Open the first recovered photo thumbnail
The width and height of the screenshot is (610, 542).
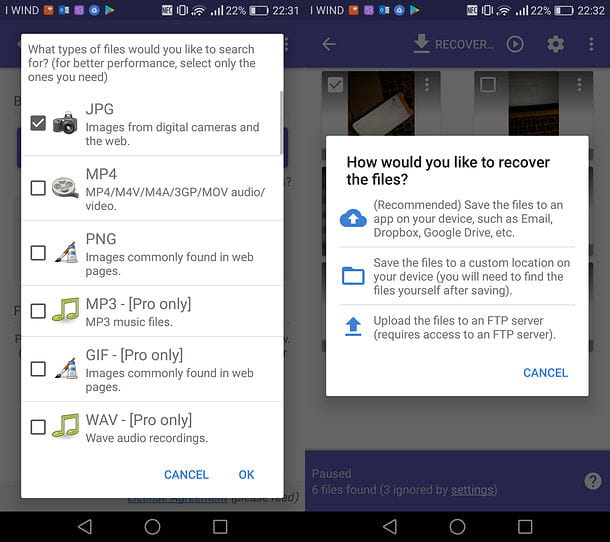click(x=381, y=103)
